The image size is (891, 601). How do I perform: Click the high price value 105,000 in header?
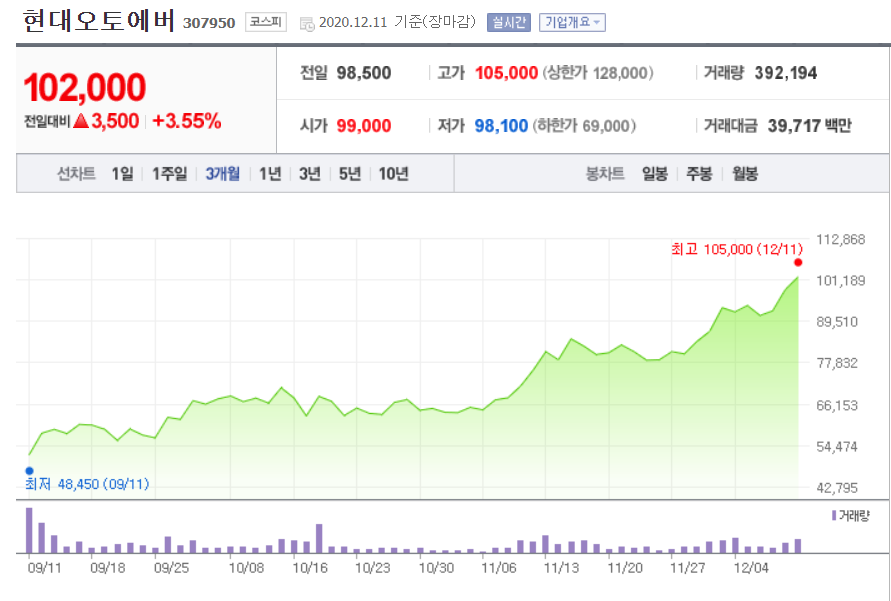click(x=506, y=73)
